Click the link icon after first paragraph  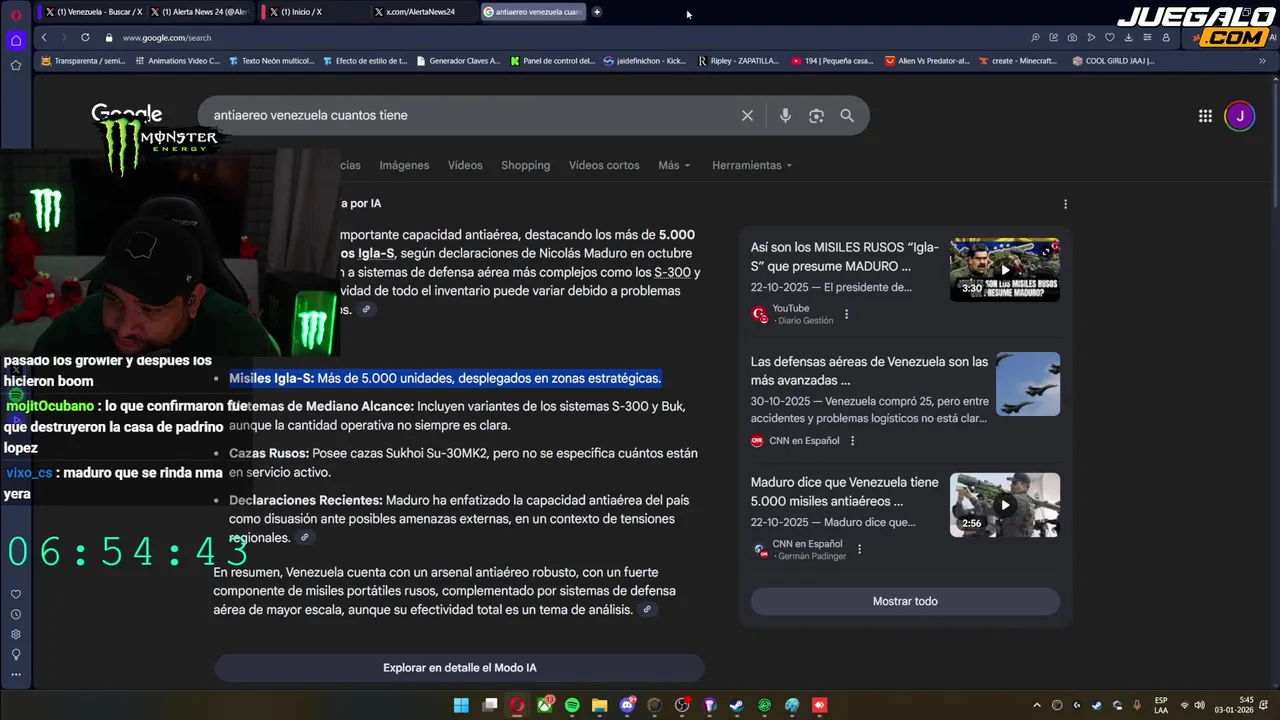366,310
